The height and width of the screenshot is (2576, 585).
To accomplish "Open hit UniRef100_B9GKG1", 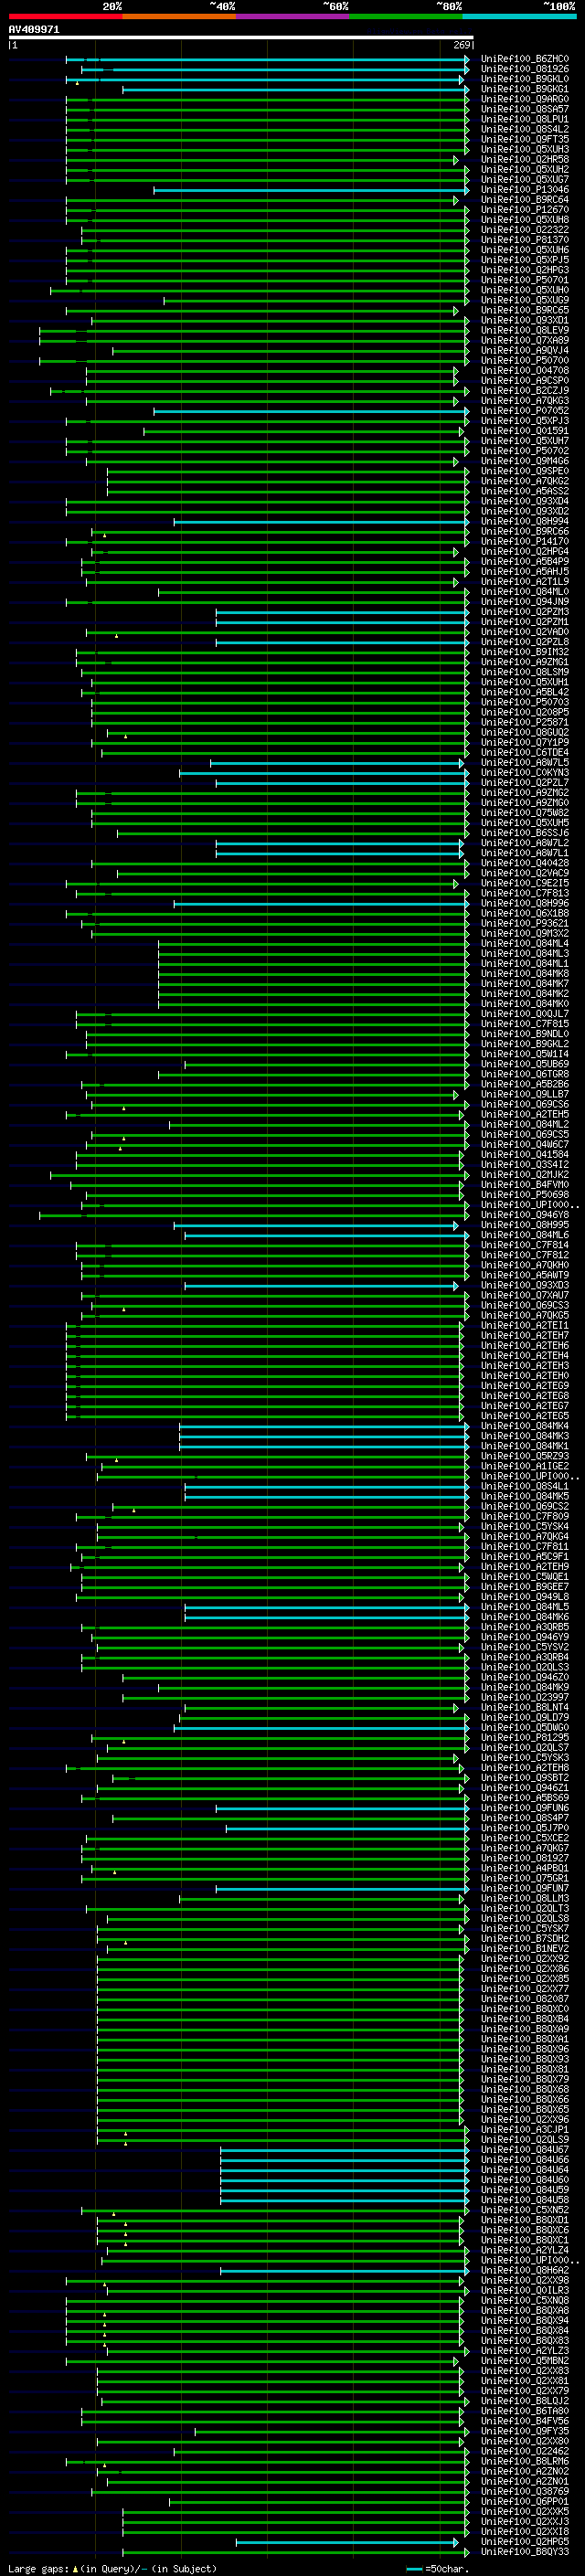I will coord(525,89).
